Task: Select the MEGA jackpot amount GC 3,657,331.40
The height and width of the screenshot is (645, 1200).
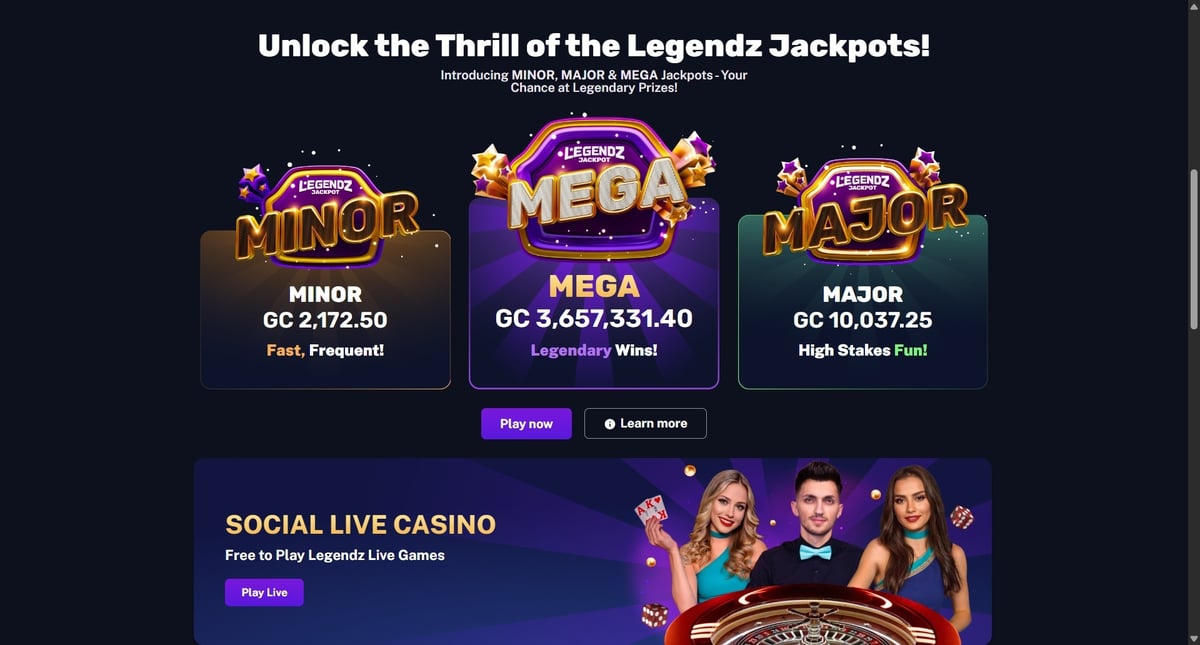Action: click(x=594, y=318)
